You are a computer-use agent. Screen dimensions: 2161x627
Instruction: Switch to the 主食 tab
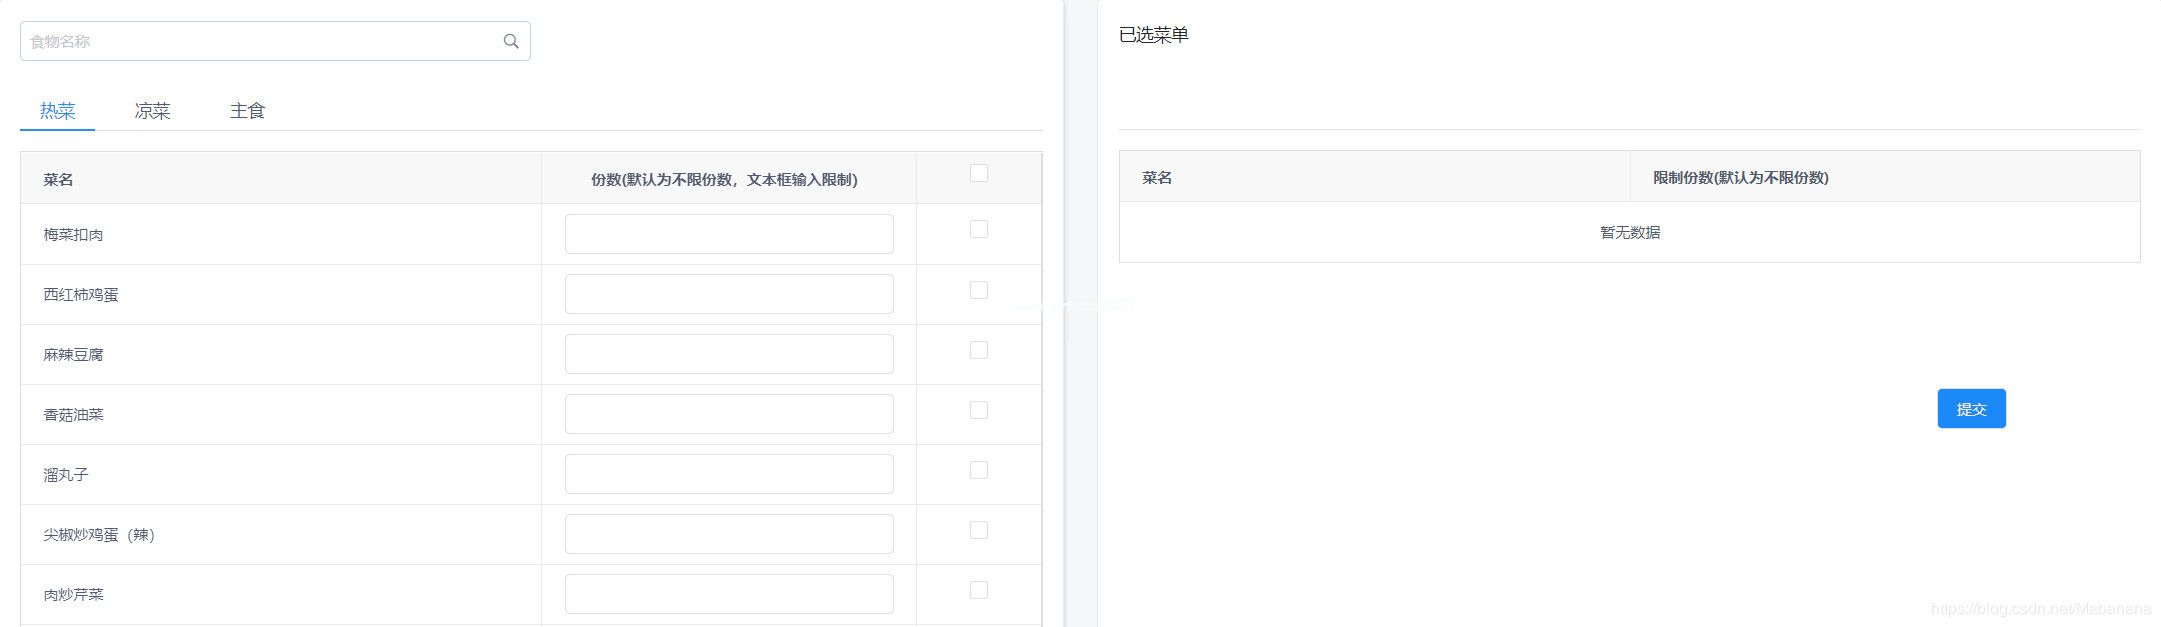[x=247, y=111]
